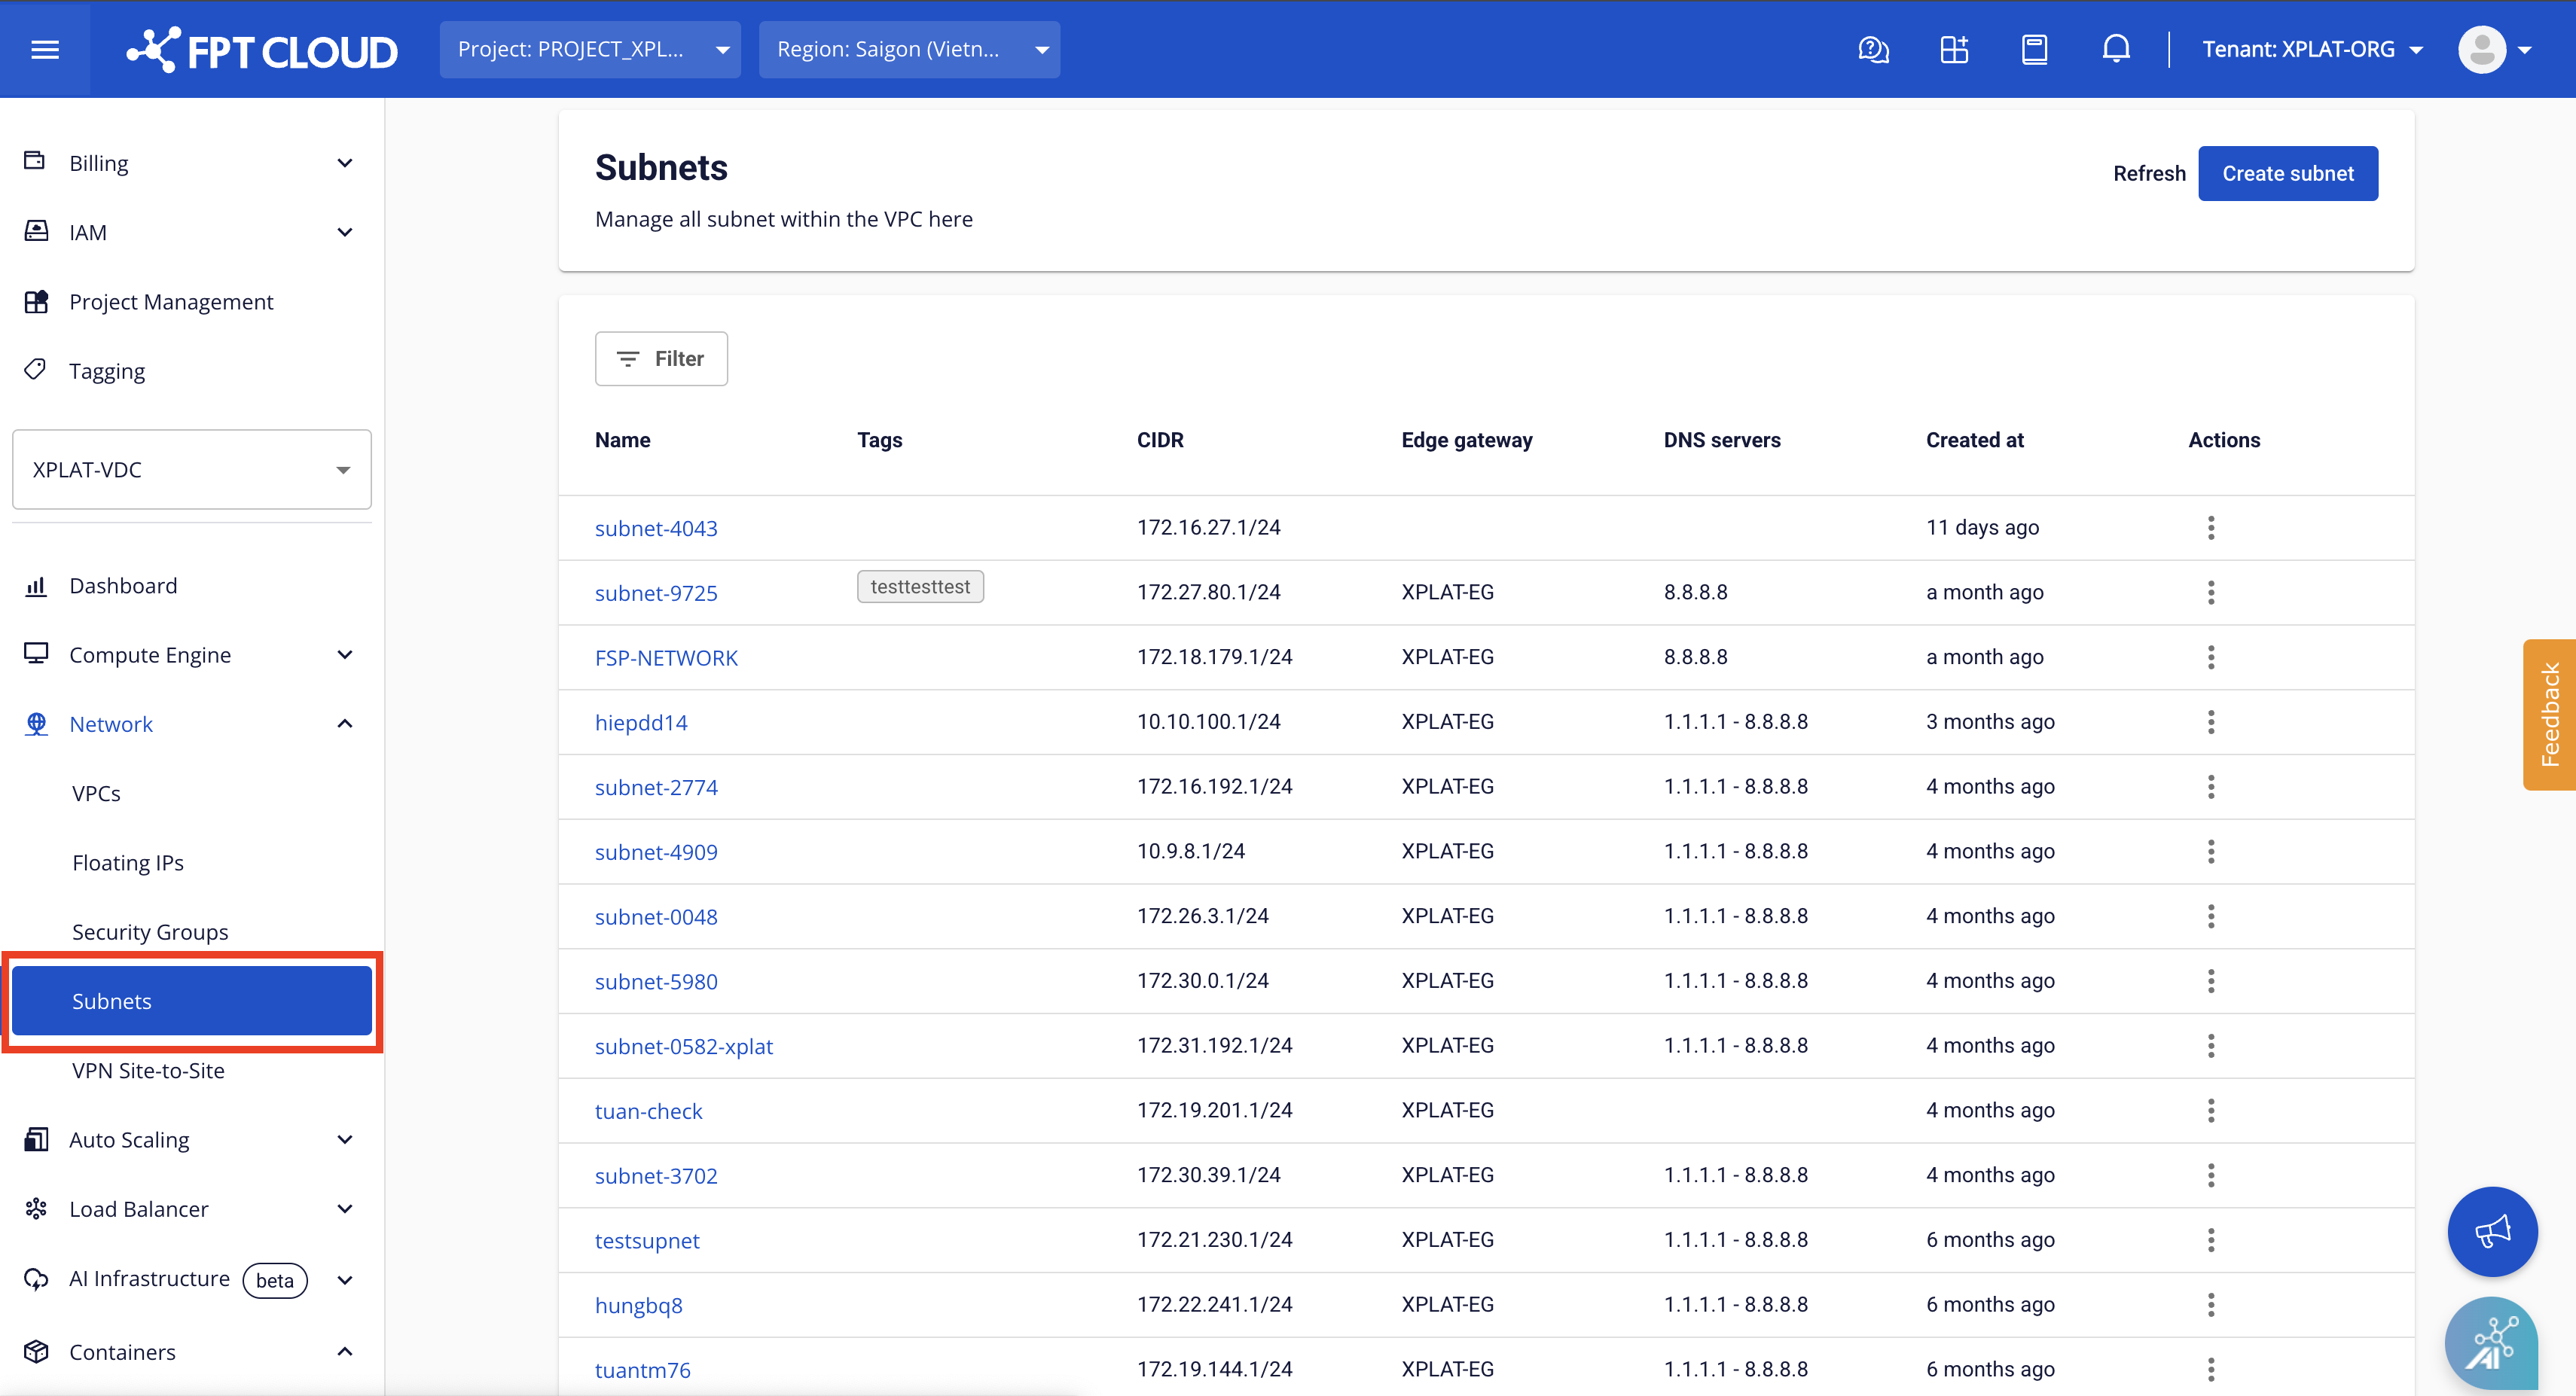The width and height of the screenshot is (2576, 1396).
Task: Open the Region Saigon dropdown
Action: (909, 49)
